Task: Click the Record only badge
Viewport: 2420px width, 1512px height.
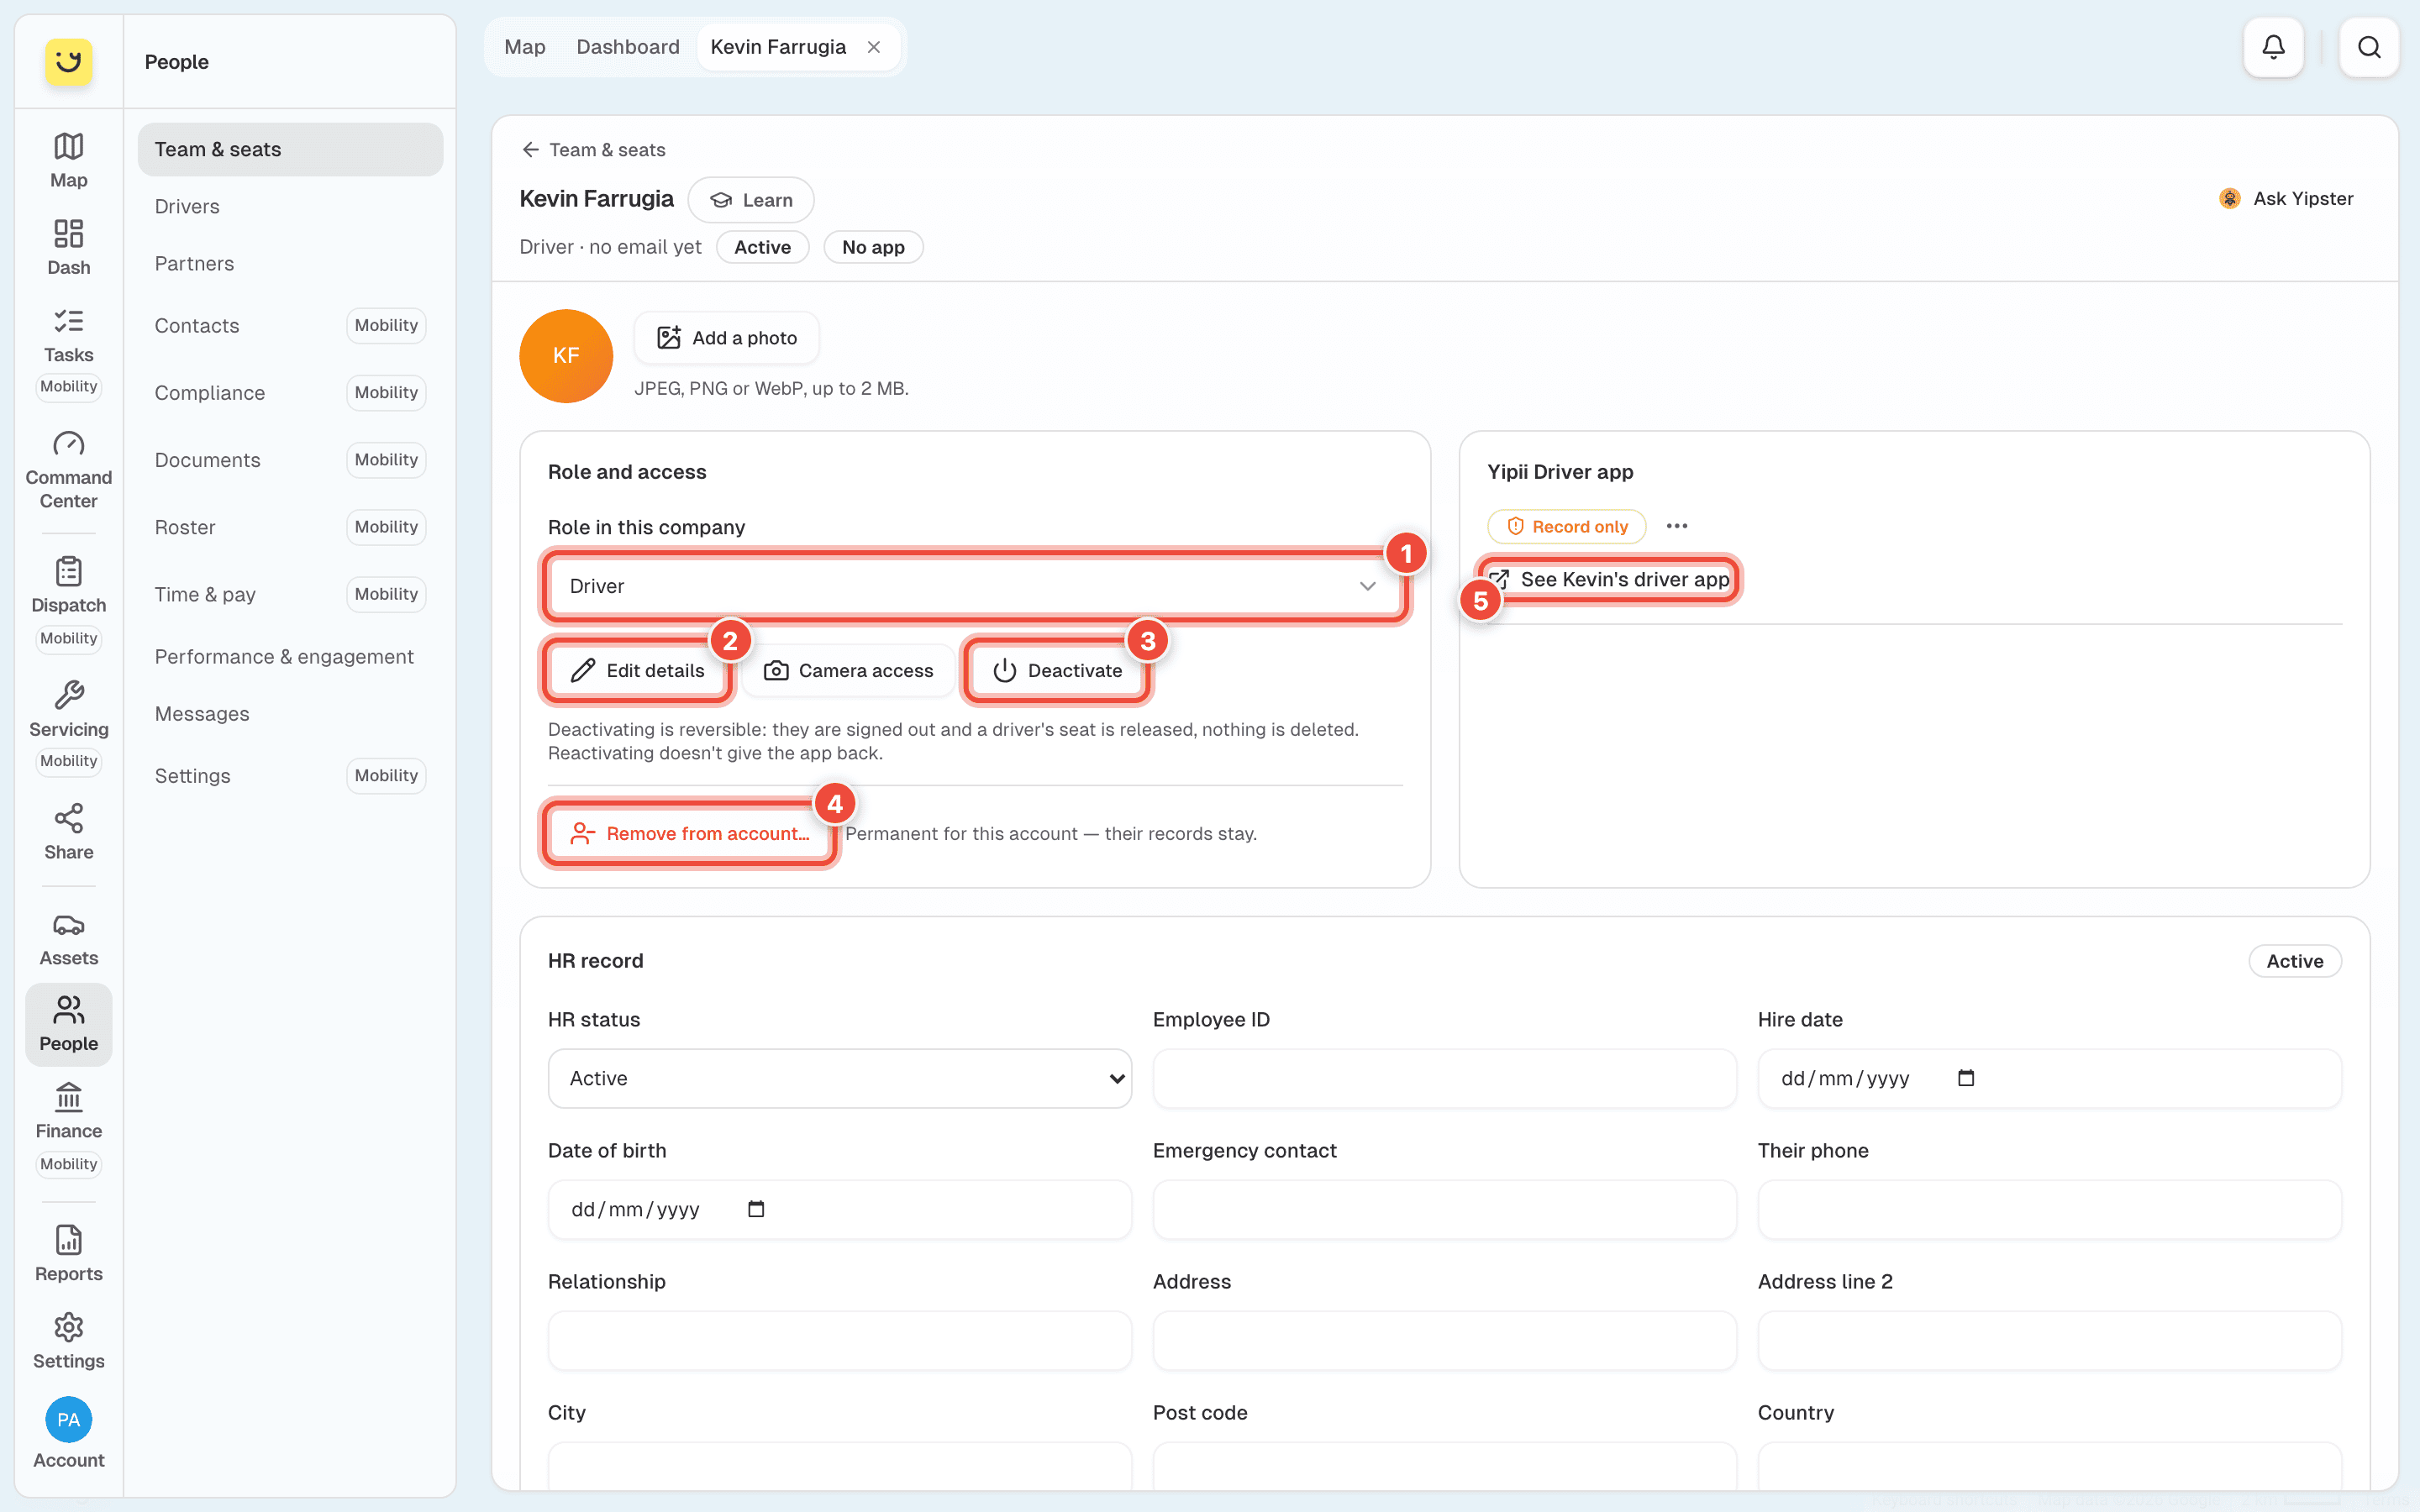Action: (1566, 526)
